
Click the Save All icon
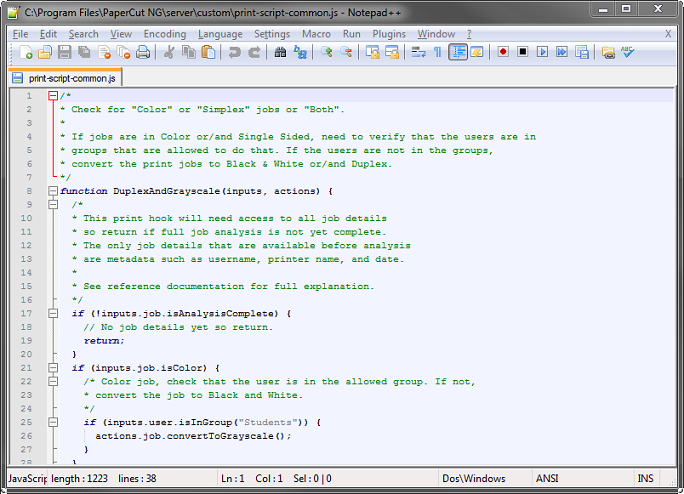tap(84, 52)
